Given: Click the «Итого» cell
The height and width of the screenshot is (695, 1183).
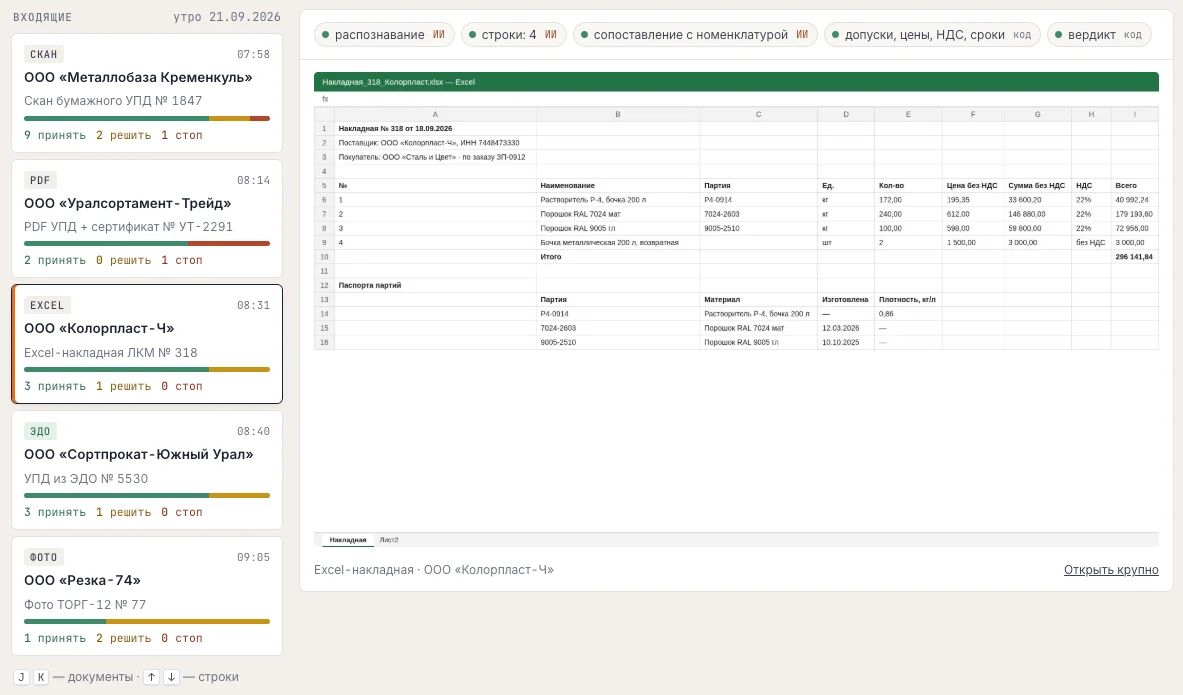Looking at the screenshot, I should point(618,257).
